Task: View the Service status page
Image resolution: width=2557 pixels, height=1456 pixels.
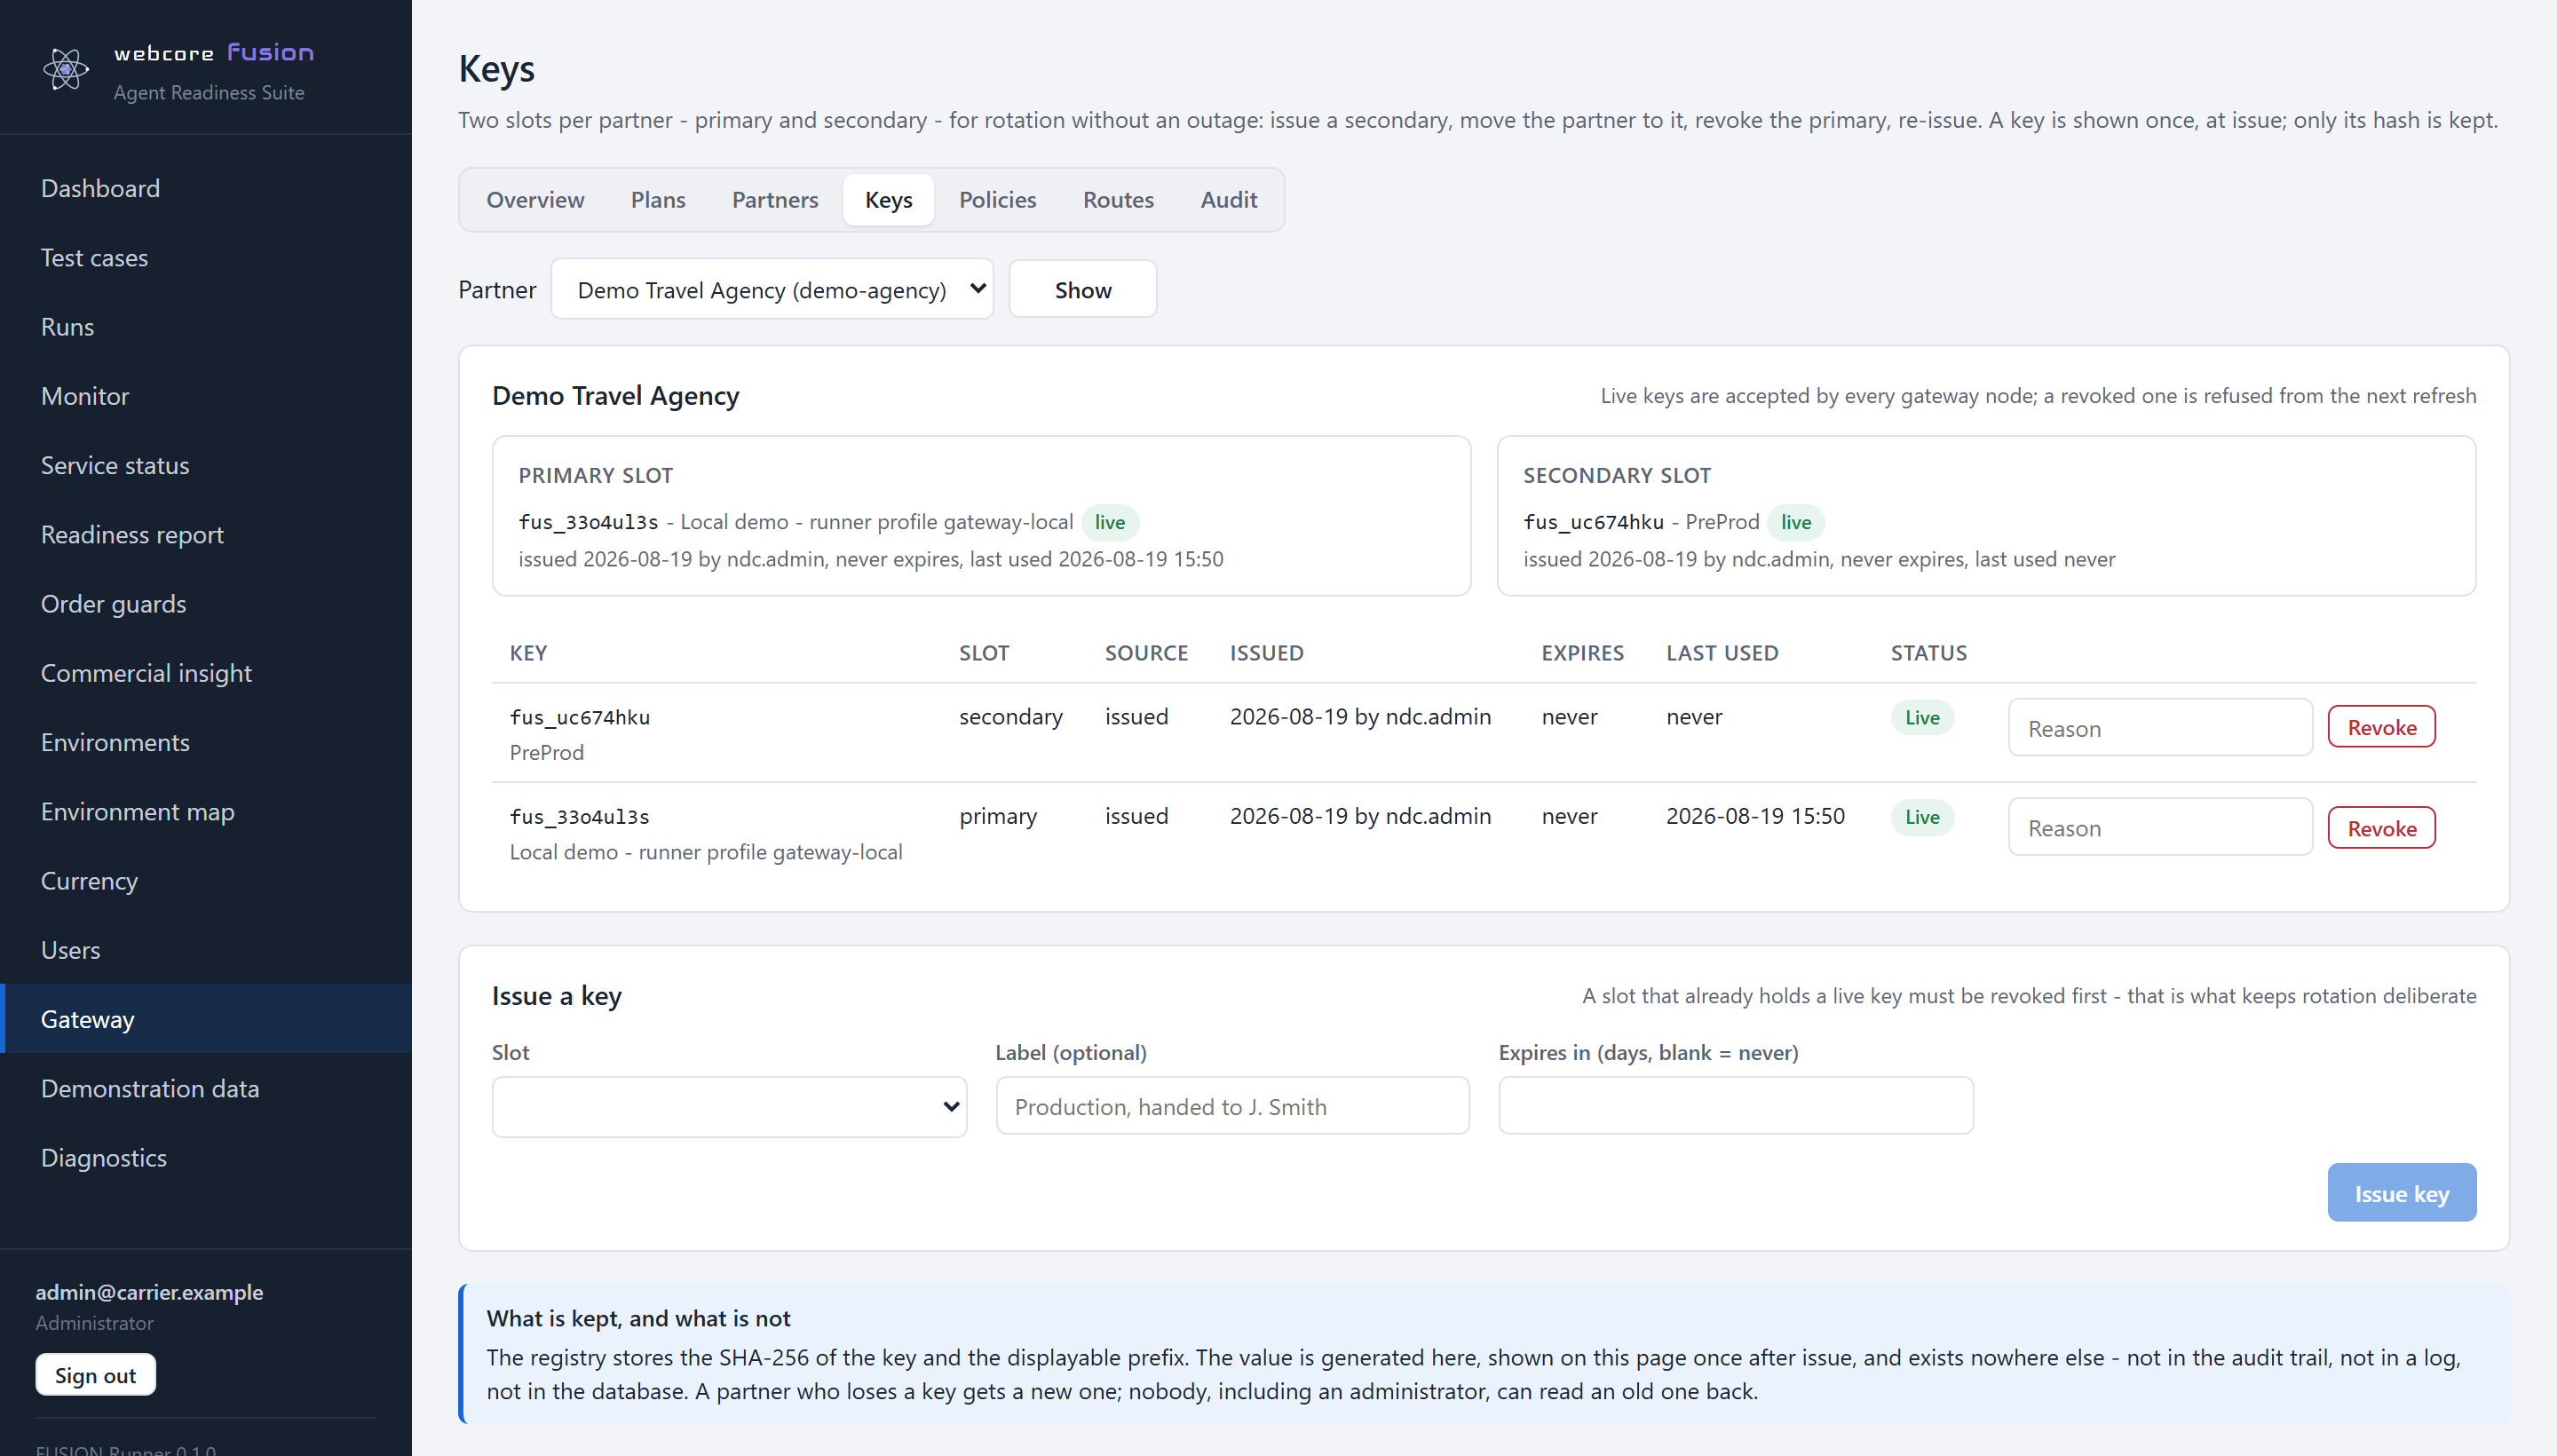Action: click(x=115, y=465)
